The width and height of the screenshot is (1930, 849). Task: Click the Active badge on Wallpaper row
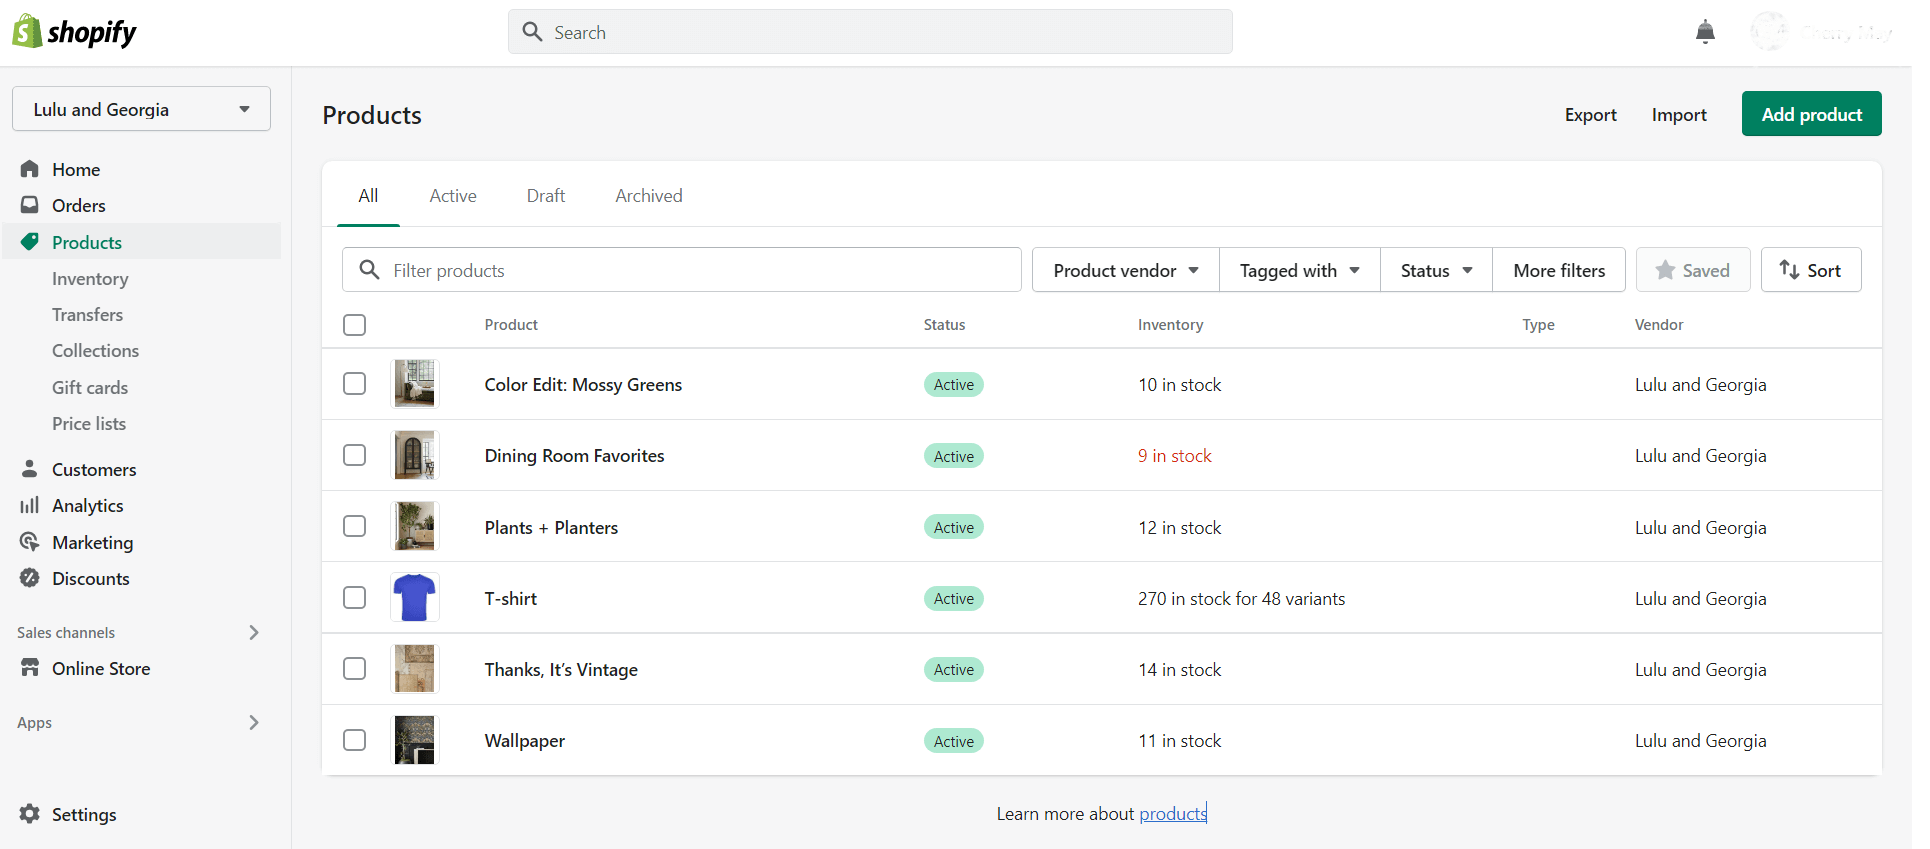(x=953, y=741)
